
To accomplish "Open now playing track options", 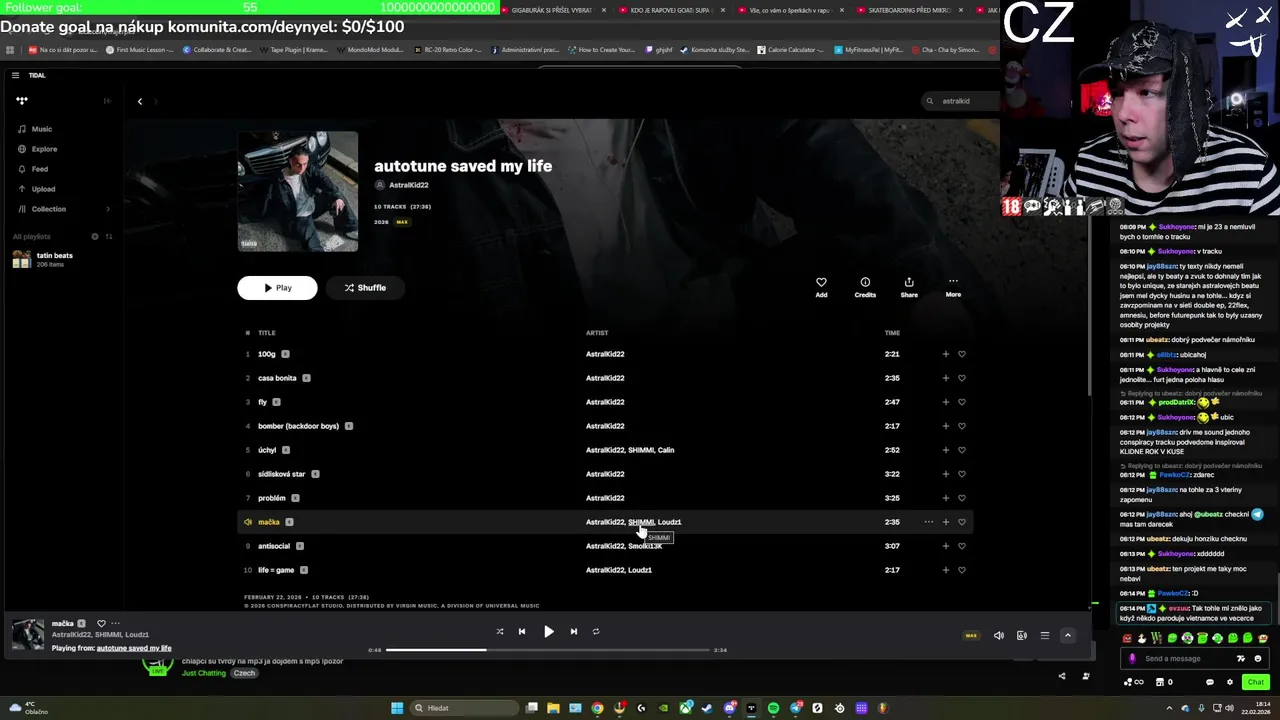I will coord(115,624).
